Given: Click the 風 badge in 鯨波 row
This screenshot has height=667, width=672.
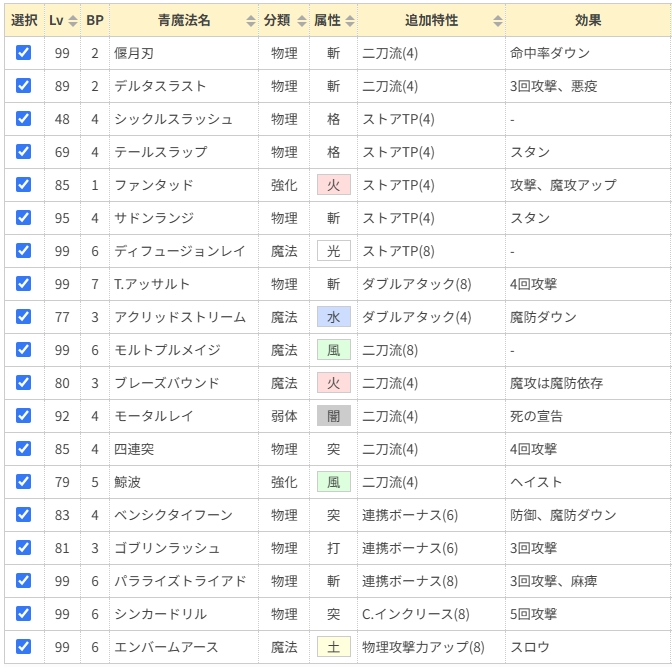Looking at the screenshot, I should click(x=333, y=482).
